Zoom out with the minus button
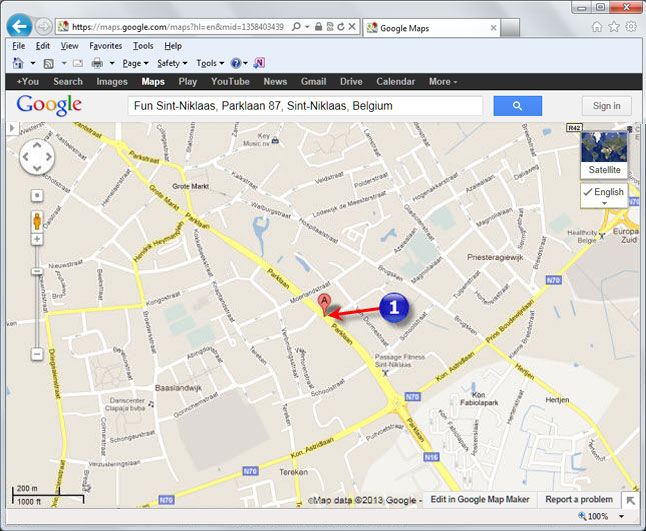This screenshot has height=531, width=646. click(37, 354)
